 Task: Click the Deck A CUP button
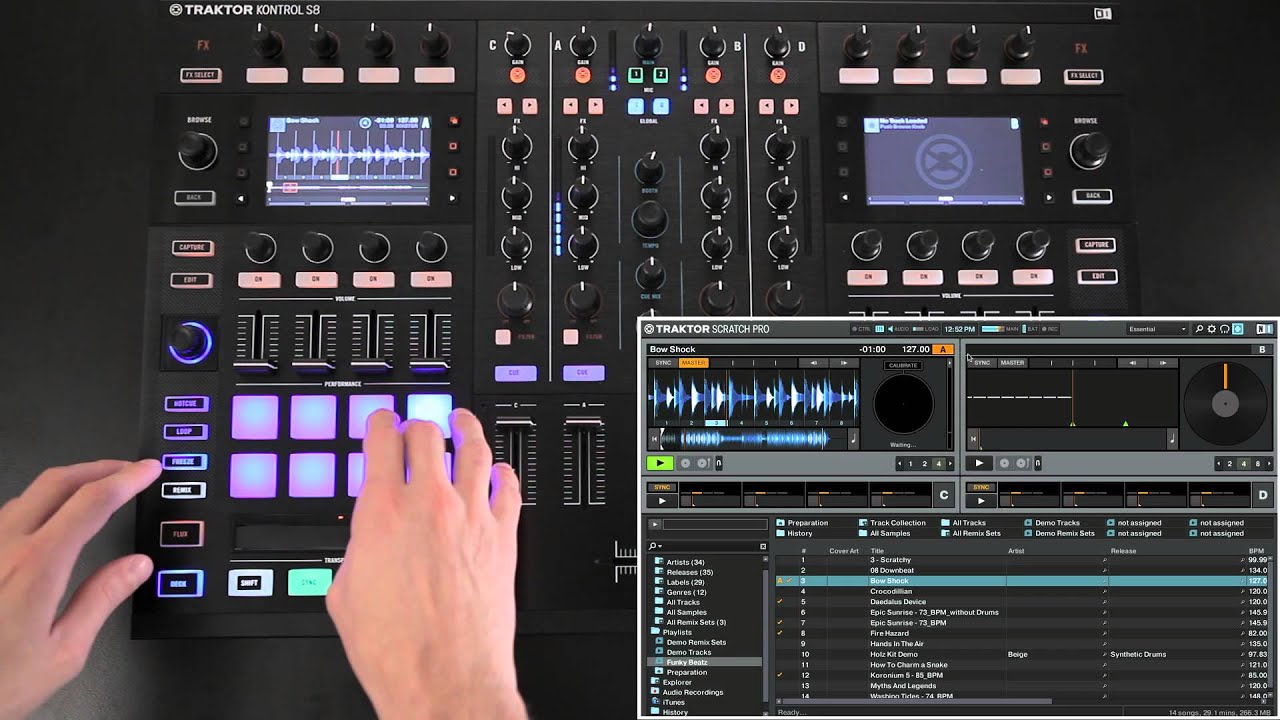click(702, 463)
